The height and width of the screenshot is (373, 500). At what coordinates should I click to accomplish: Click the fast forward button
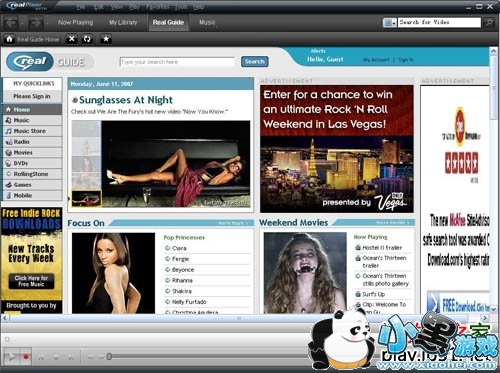(101, 357)
